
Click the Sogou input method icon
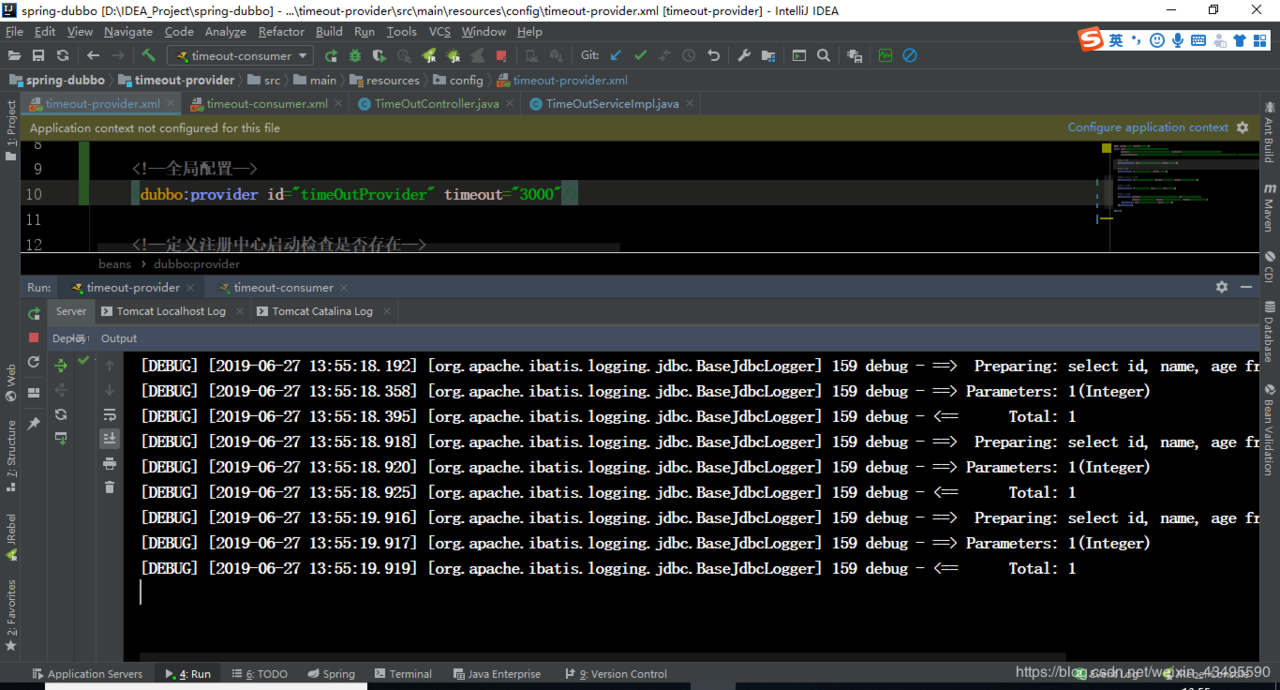(1090, 40)
